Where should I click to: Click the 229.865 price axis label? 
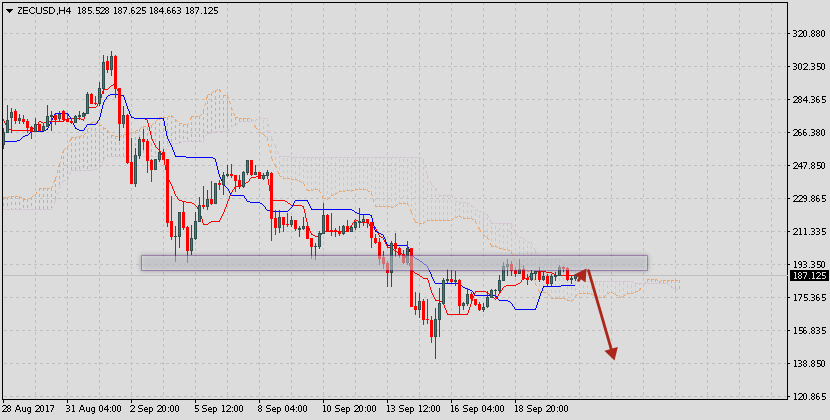[x=806, y=199]
